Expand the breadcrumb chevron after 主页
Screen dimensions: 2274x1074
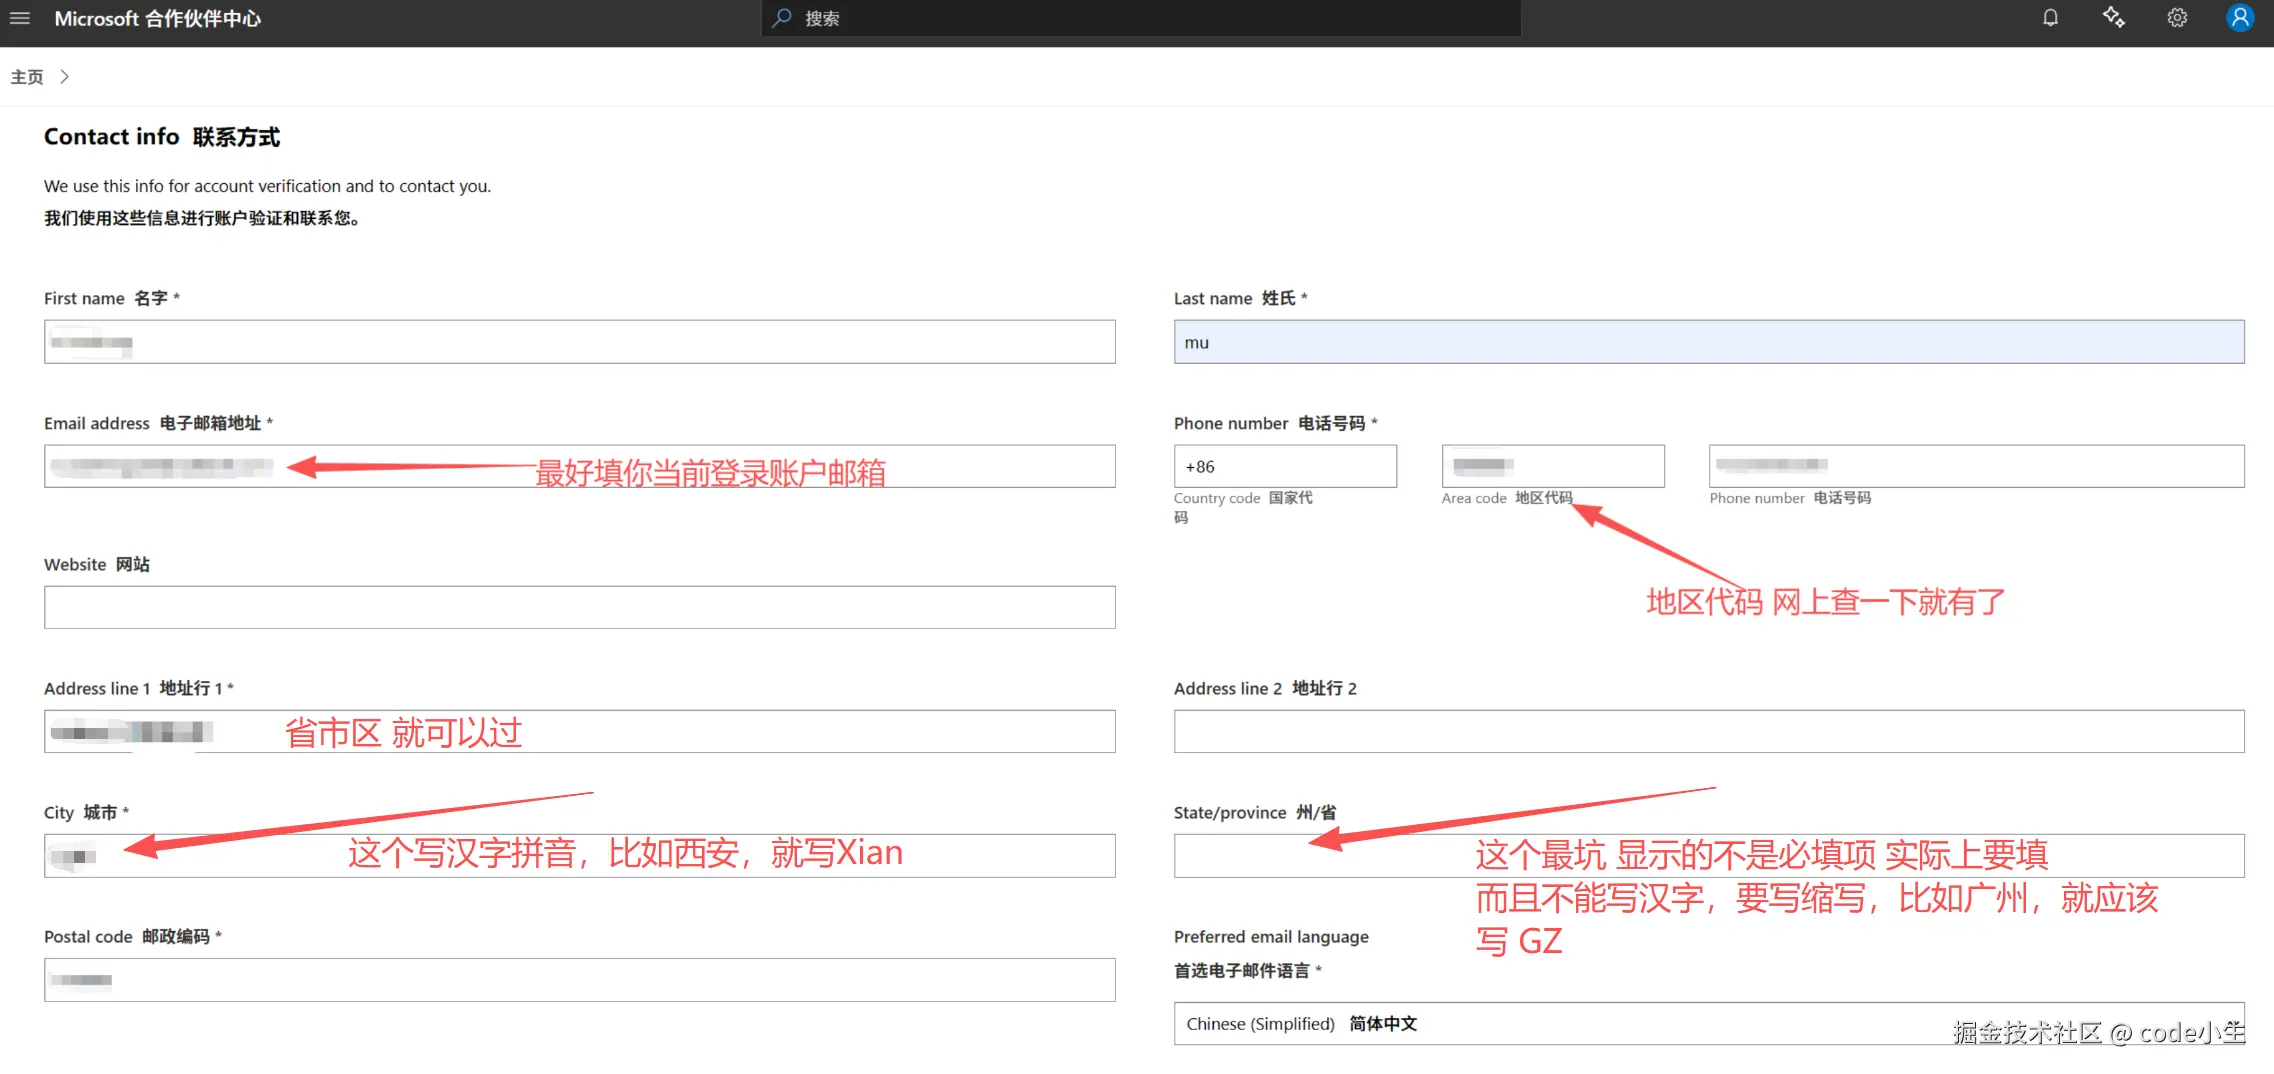(64, 77)
